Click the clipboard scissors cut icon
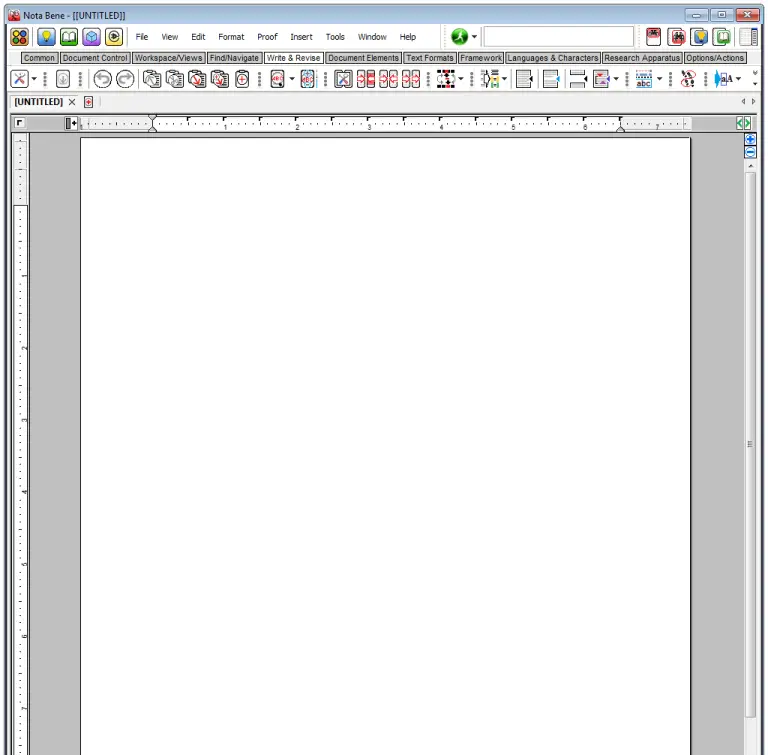Screen dimensions: 768x755 point(174,78)
